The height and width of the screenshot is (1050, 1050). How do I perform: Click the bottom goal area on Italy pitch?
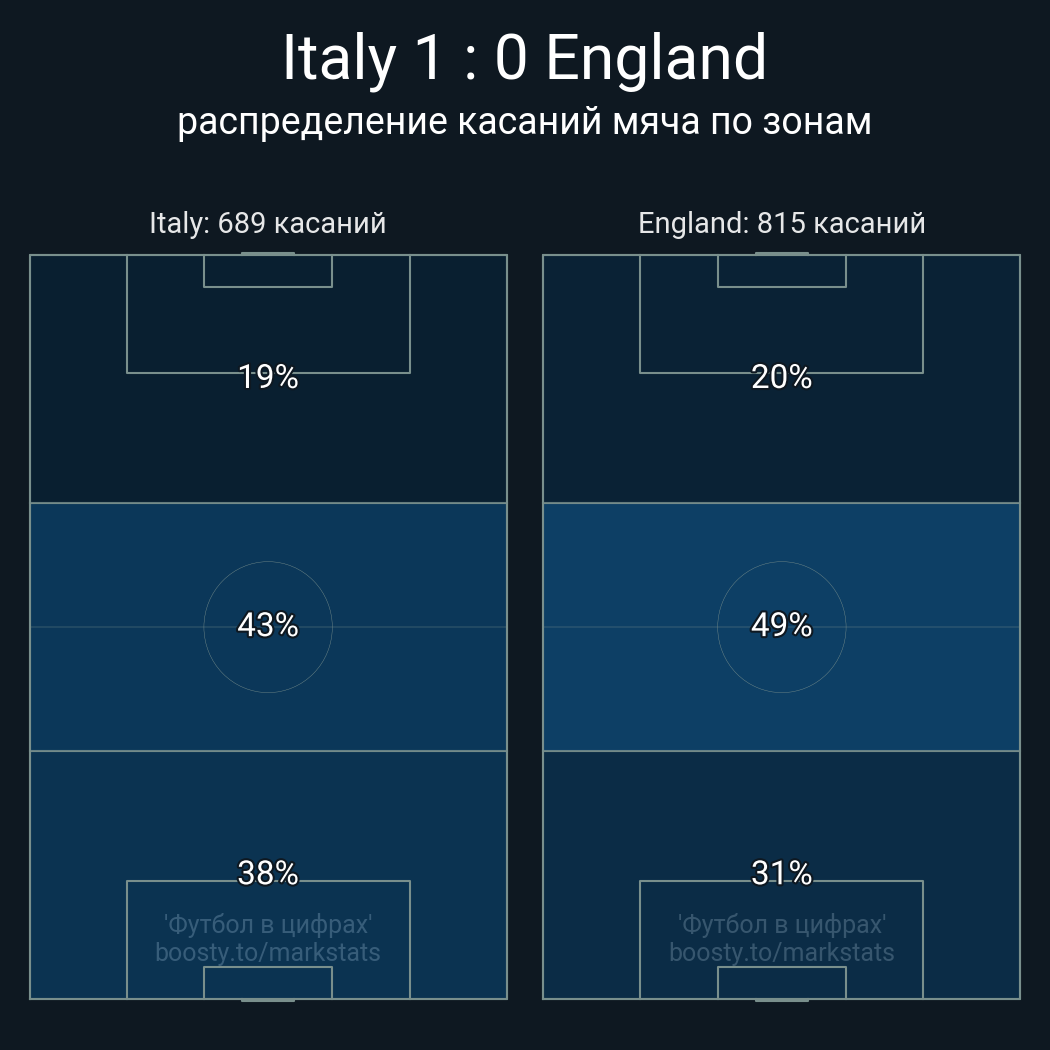pos(268,982)
